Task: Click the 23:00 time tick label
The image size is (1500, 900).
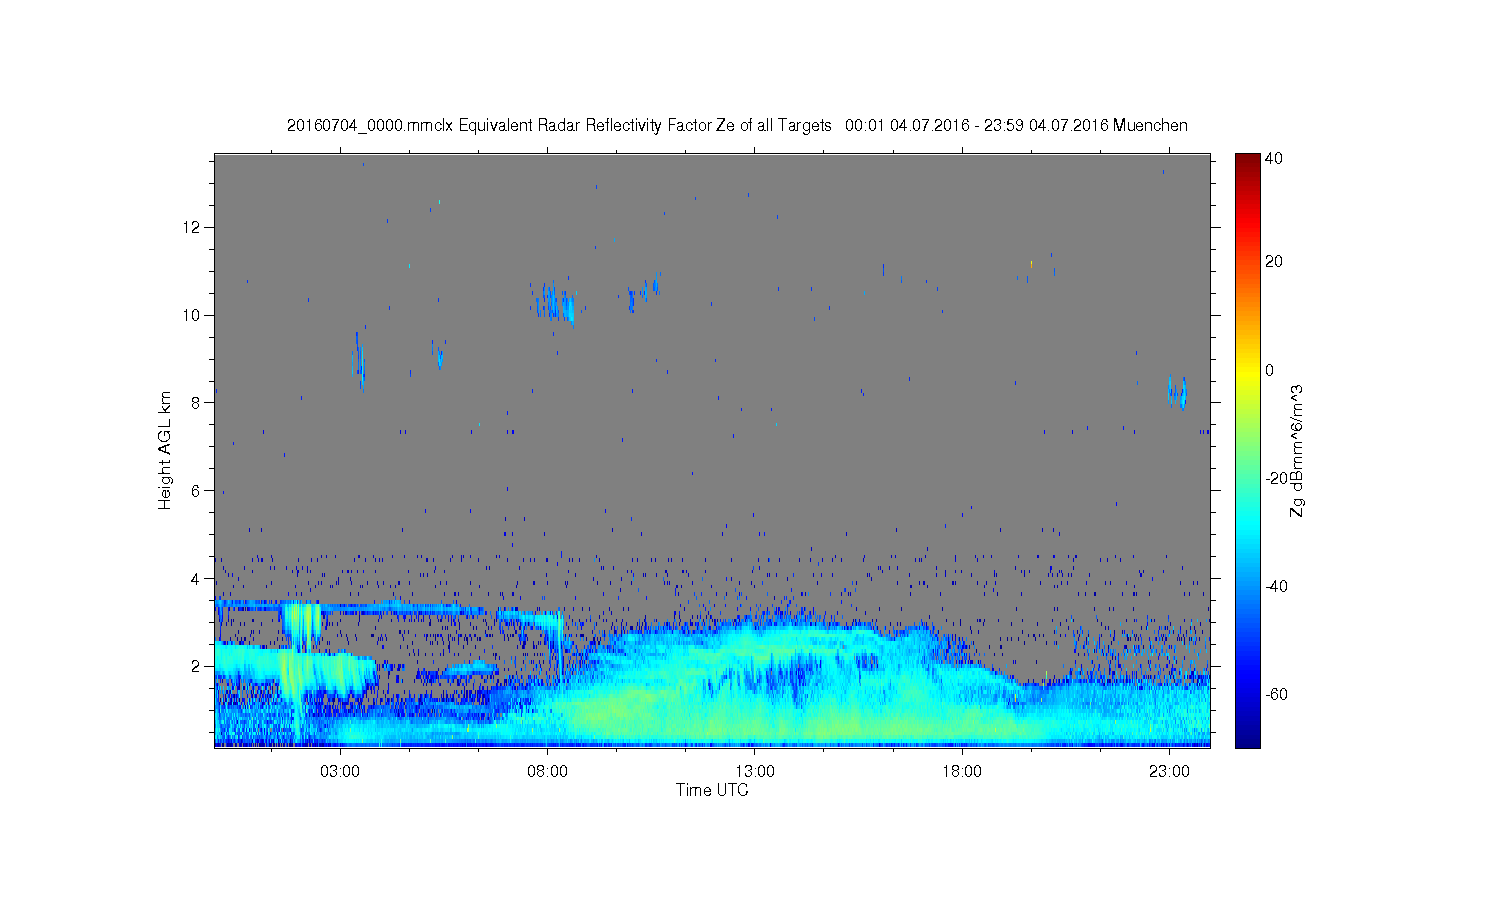Action: coord(1169,772)
